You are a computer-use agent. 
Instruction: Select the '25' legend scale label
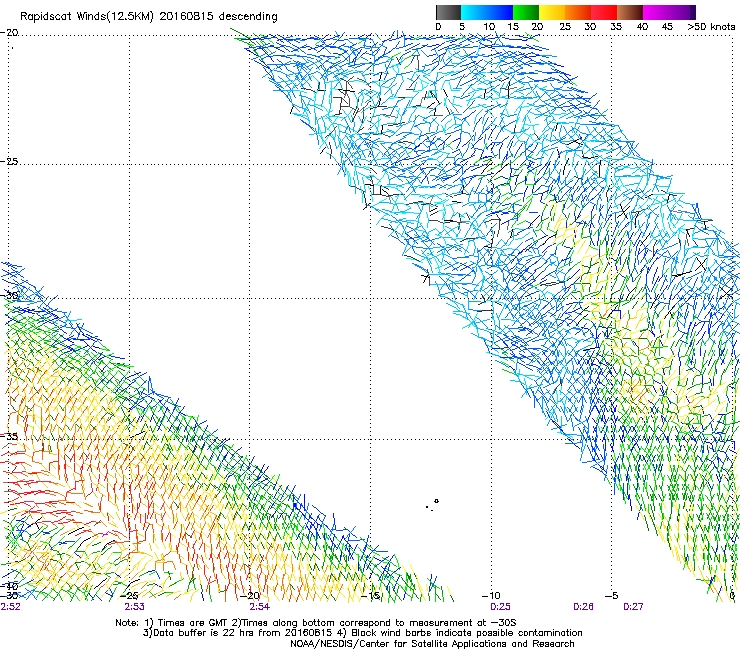click(x=565, y=27)
